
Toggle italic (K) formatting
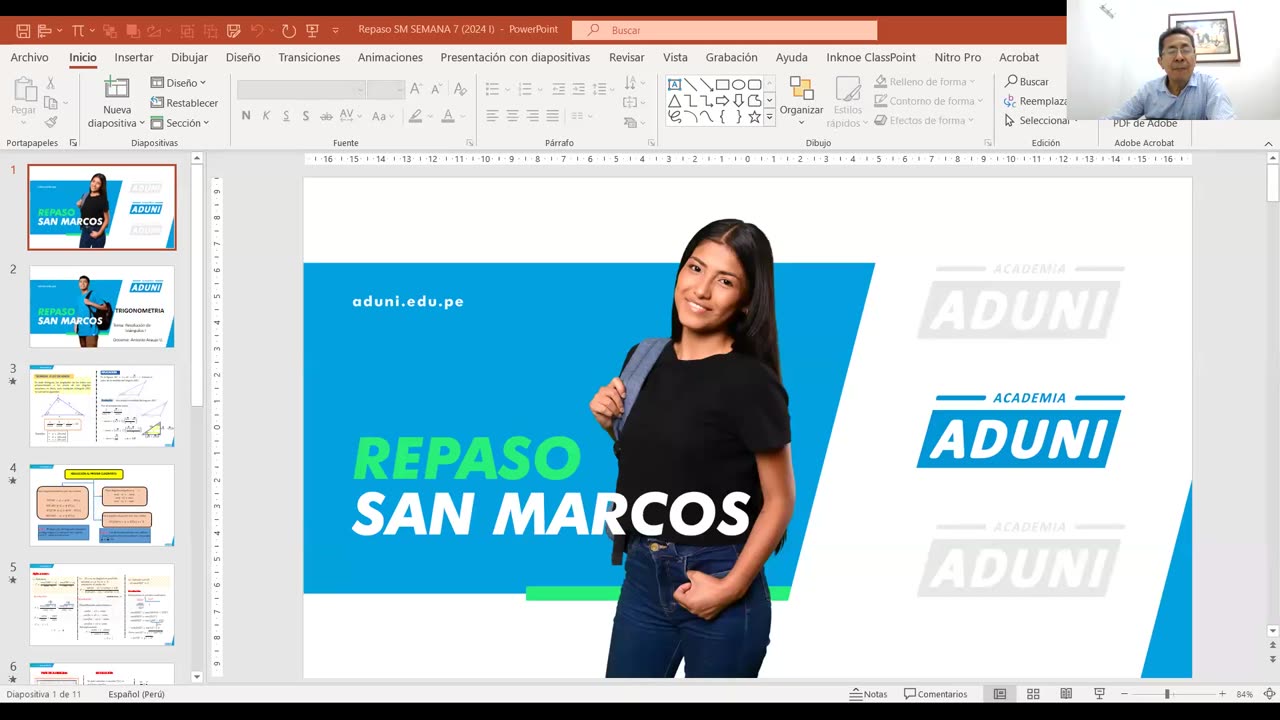tap(266, 116)
